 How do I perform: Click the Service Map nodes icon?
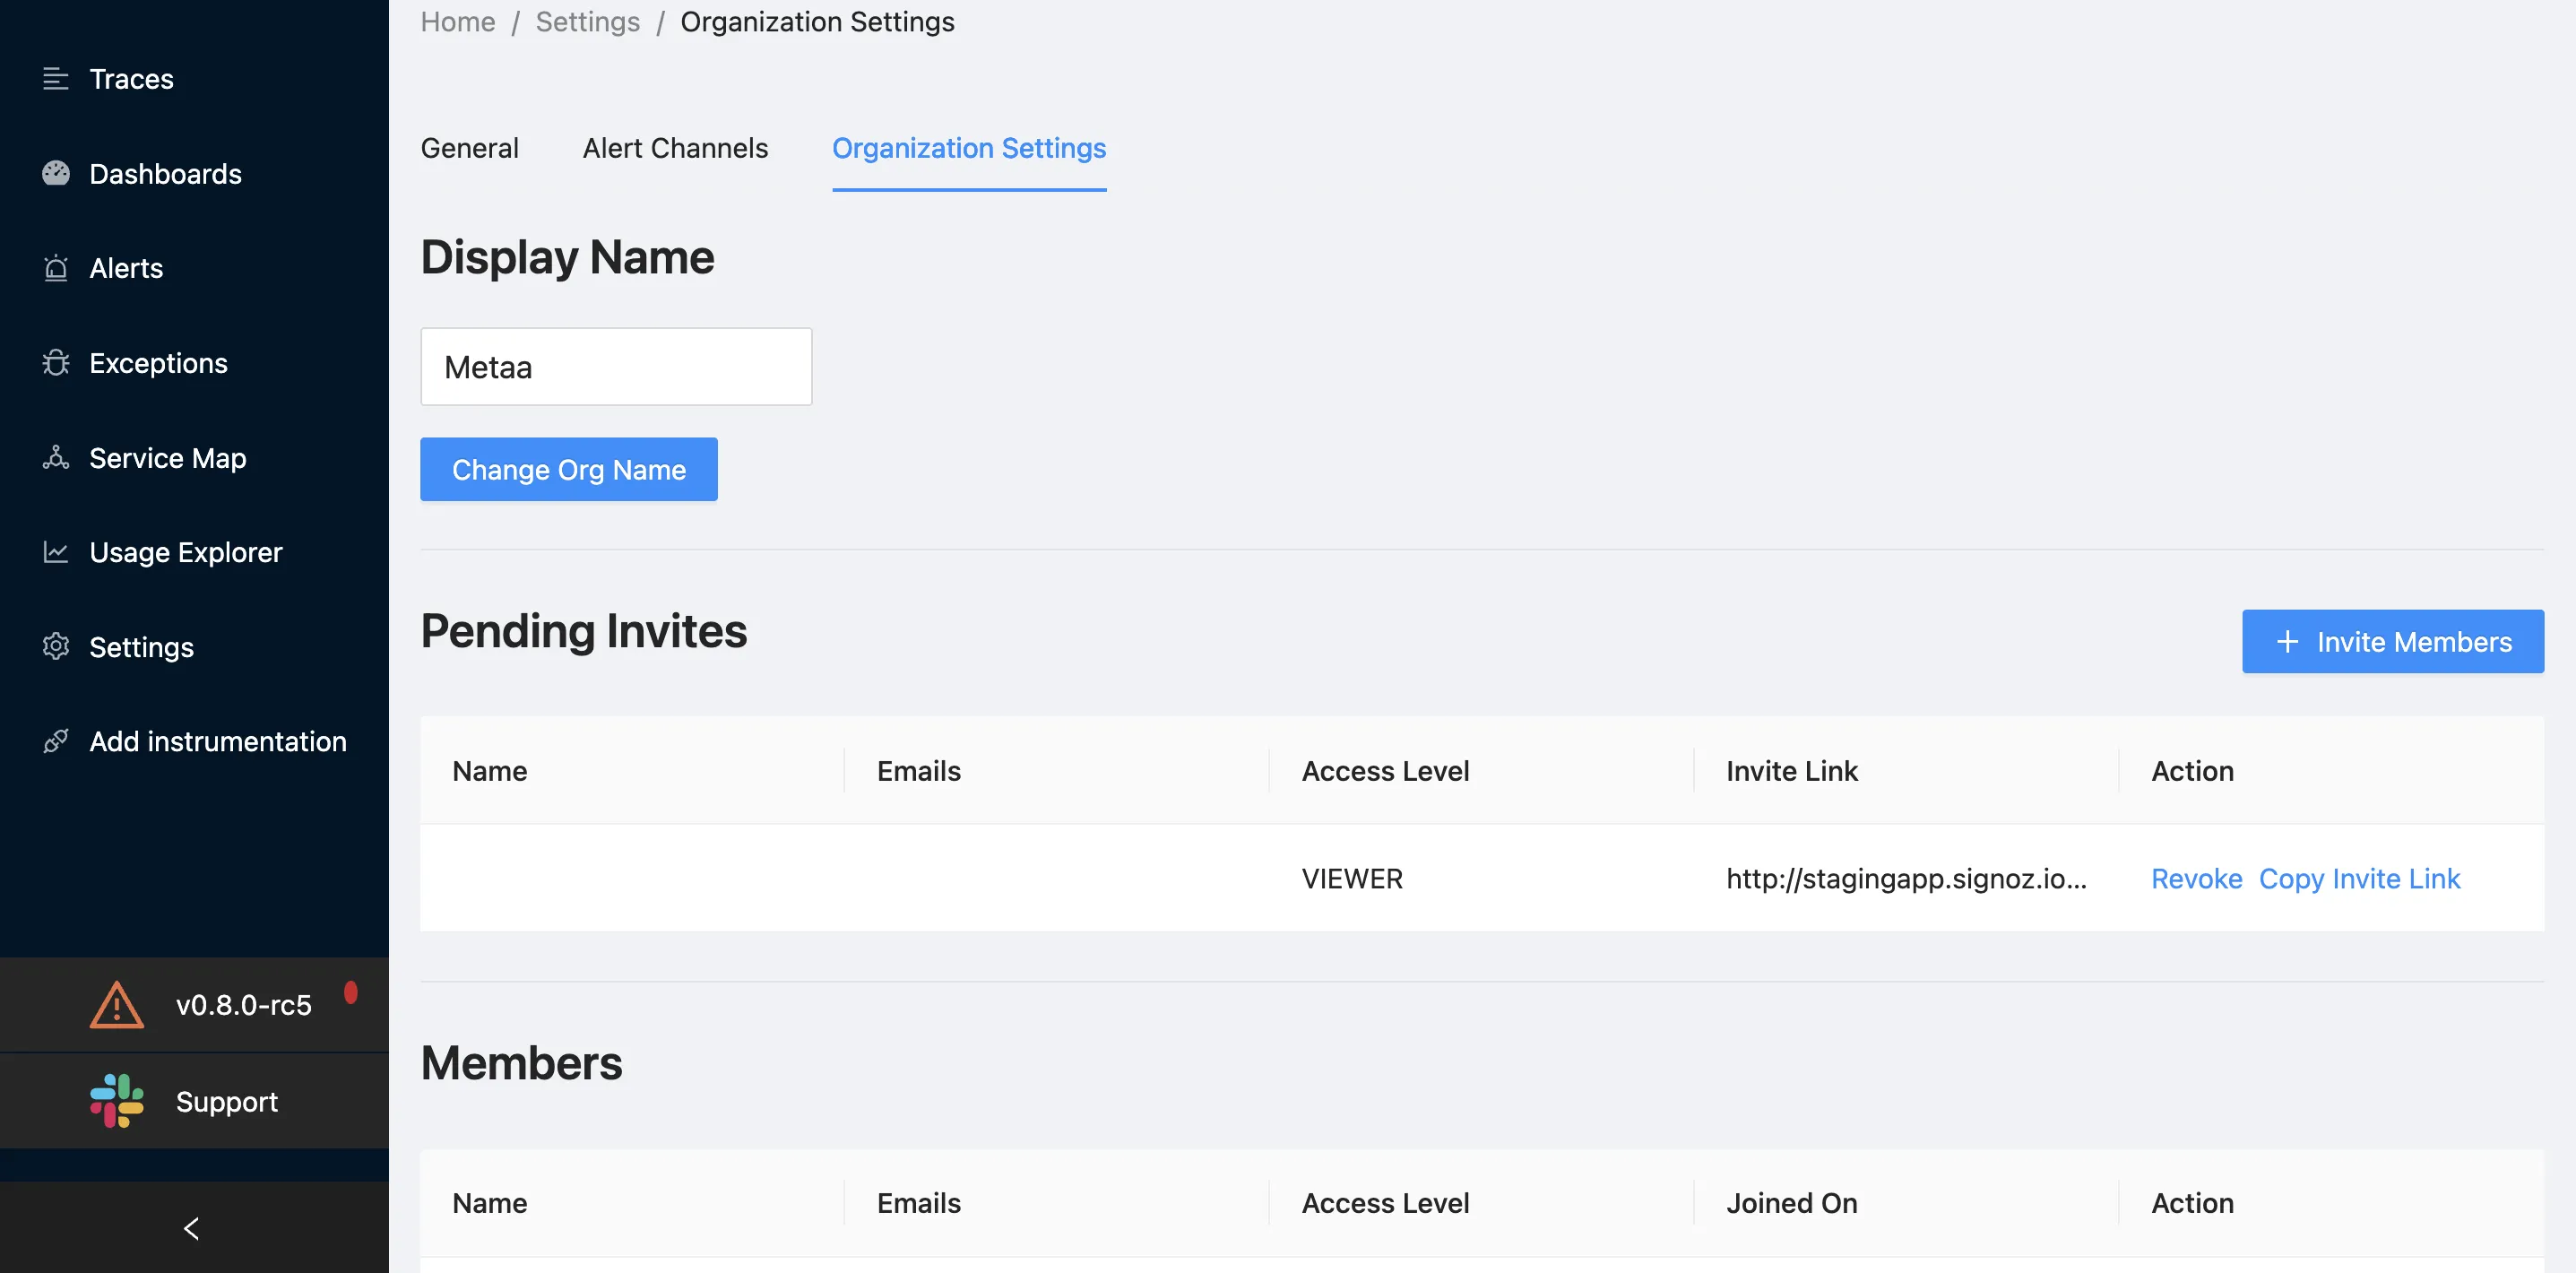pyautogui.click(x=56, y=457)
